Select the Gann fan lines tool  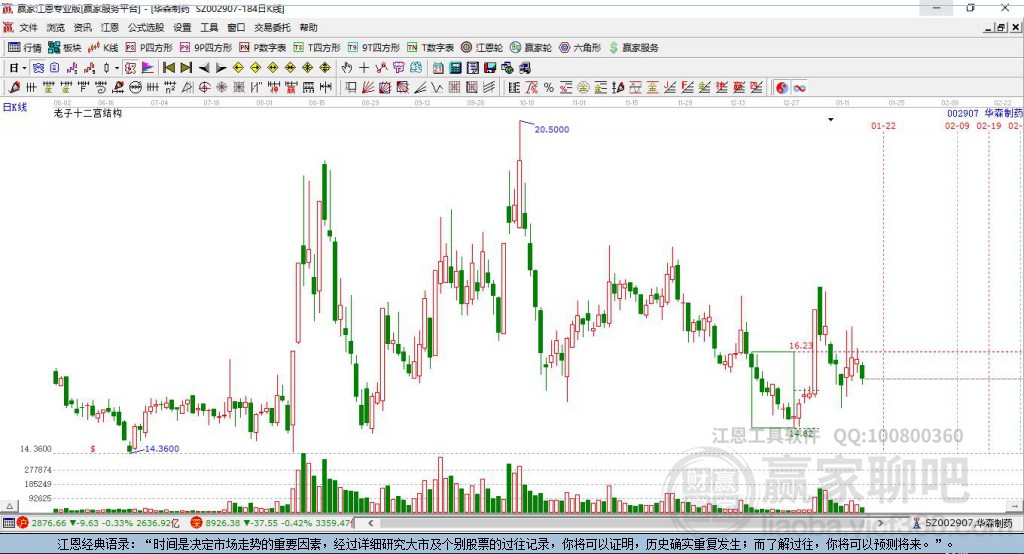coord(369,87)
